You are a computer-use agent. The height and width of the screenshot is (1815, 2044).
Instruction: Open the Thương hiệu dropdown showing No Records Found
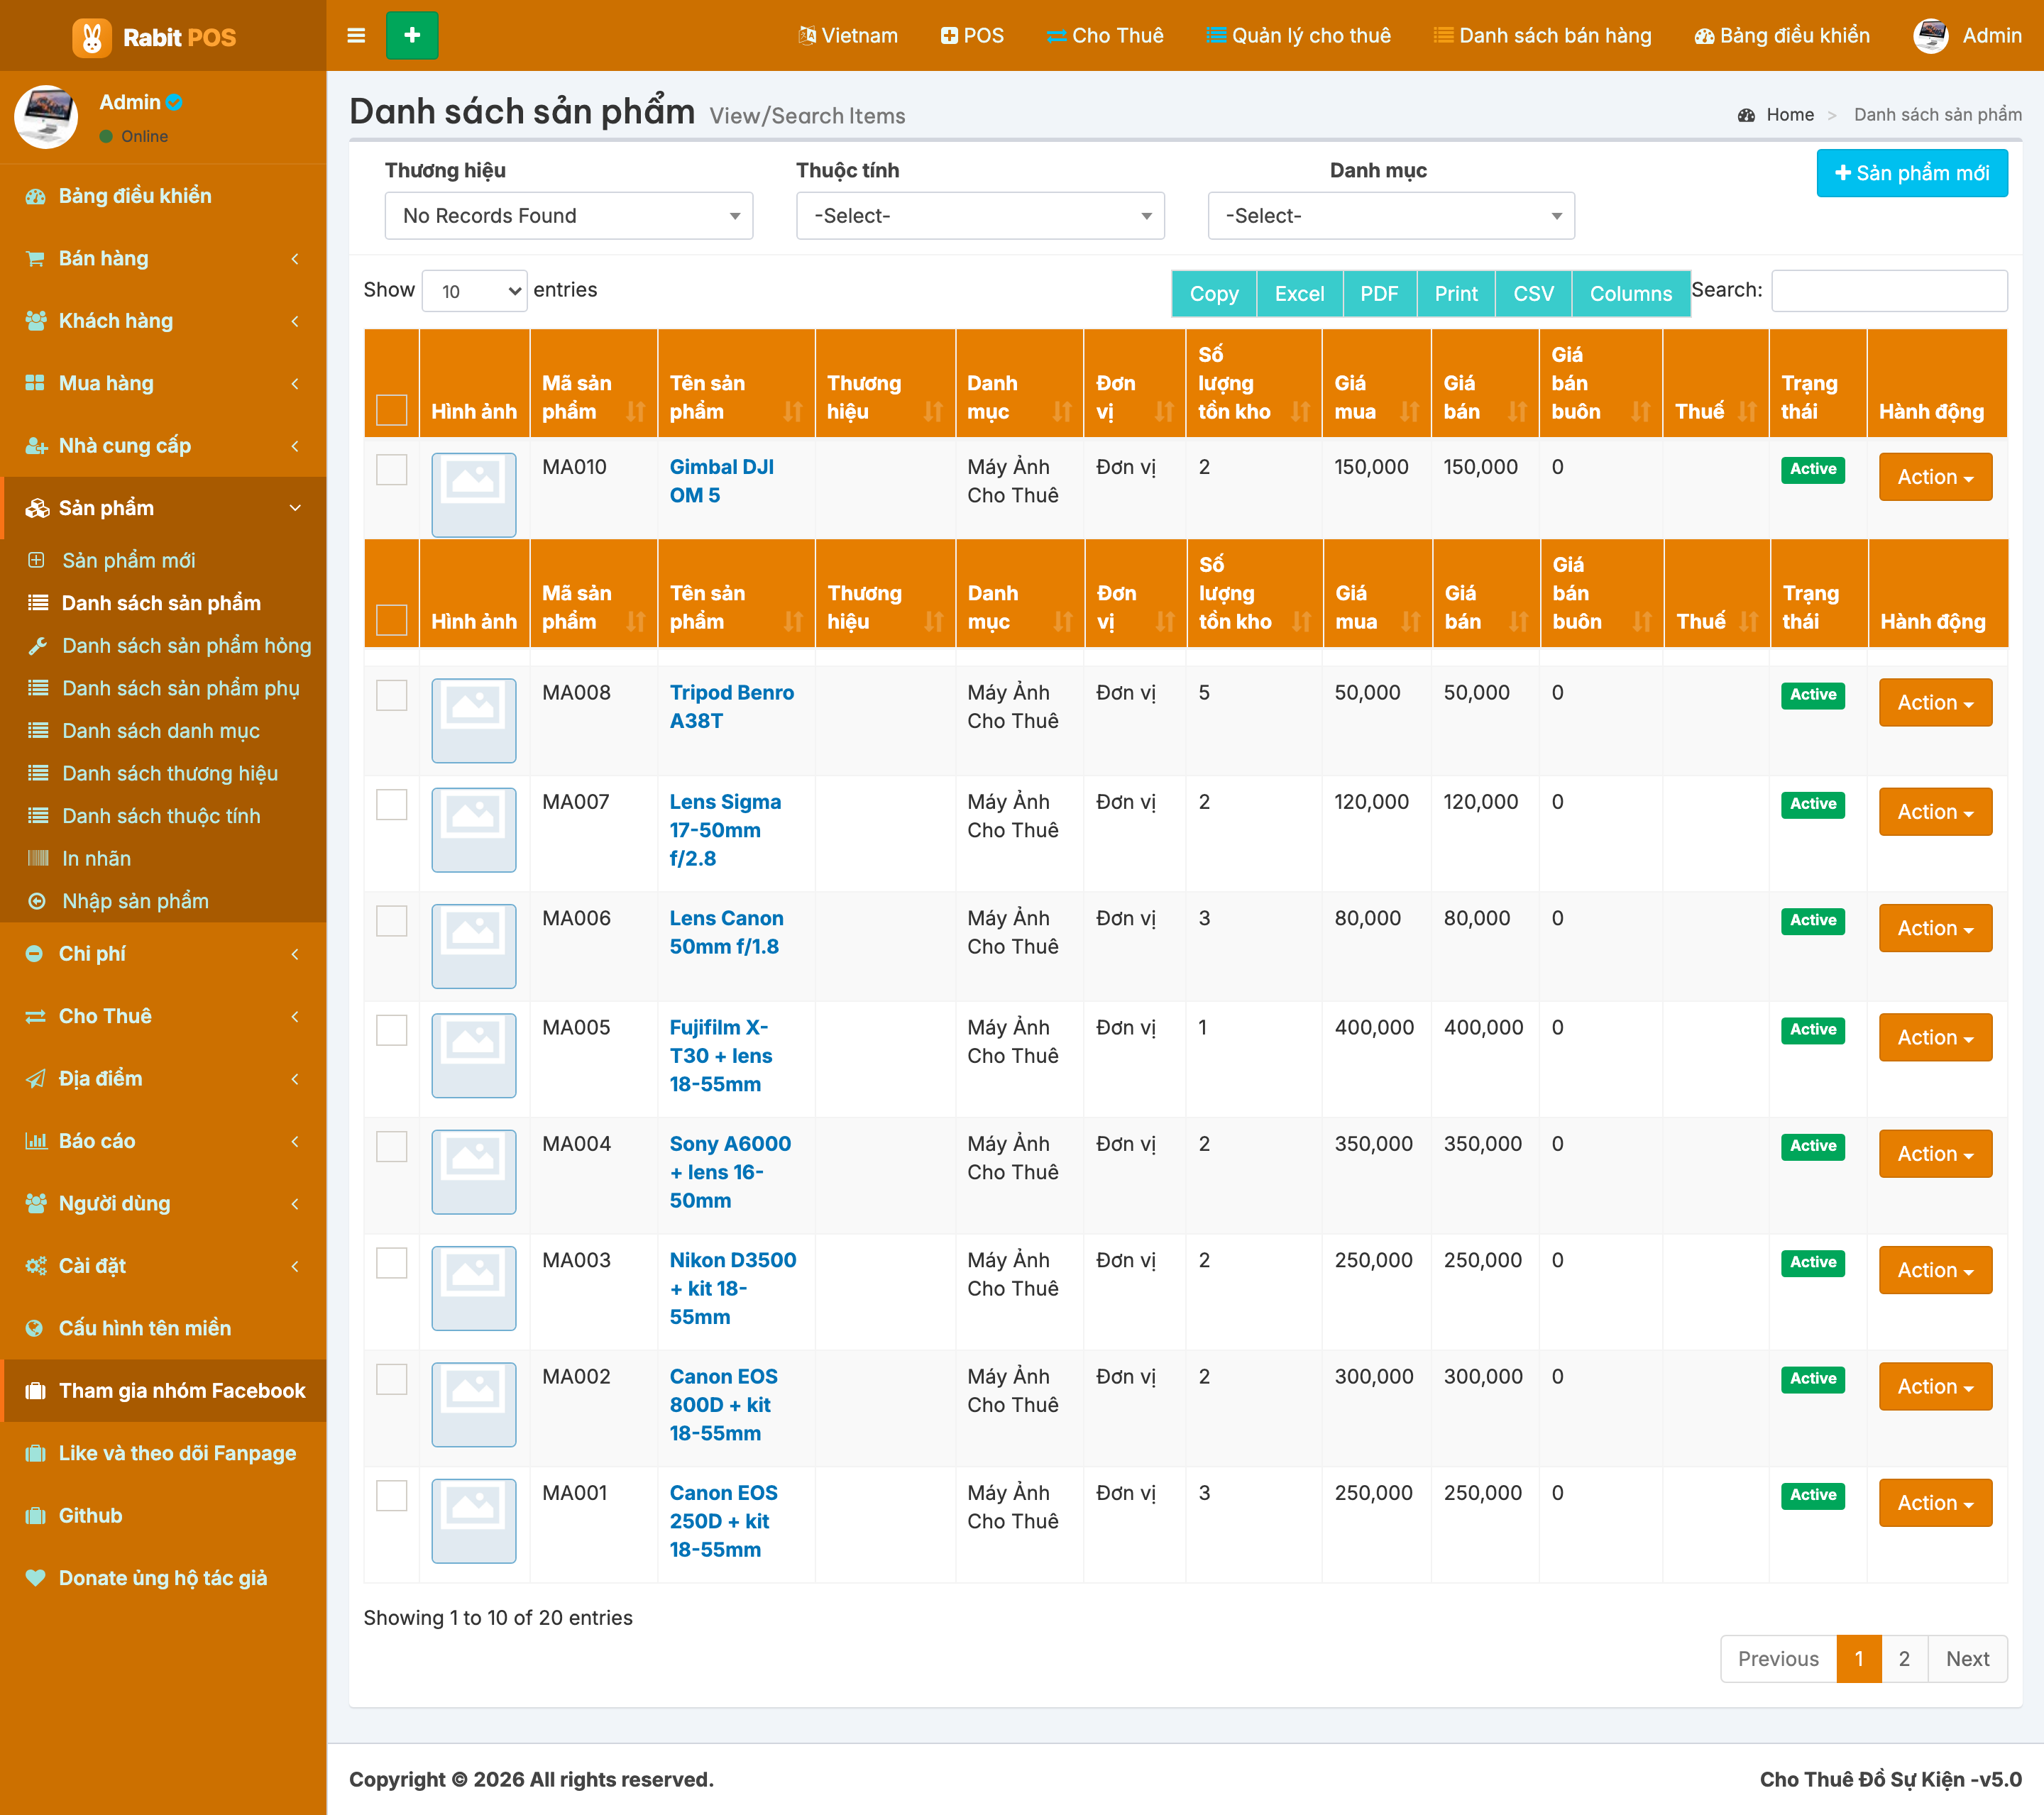569,216
